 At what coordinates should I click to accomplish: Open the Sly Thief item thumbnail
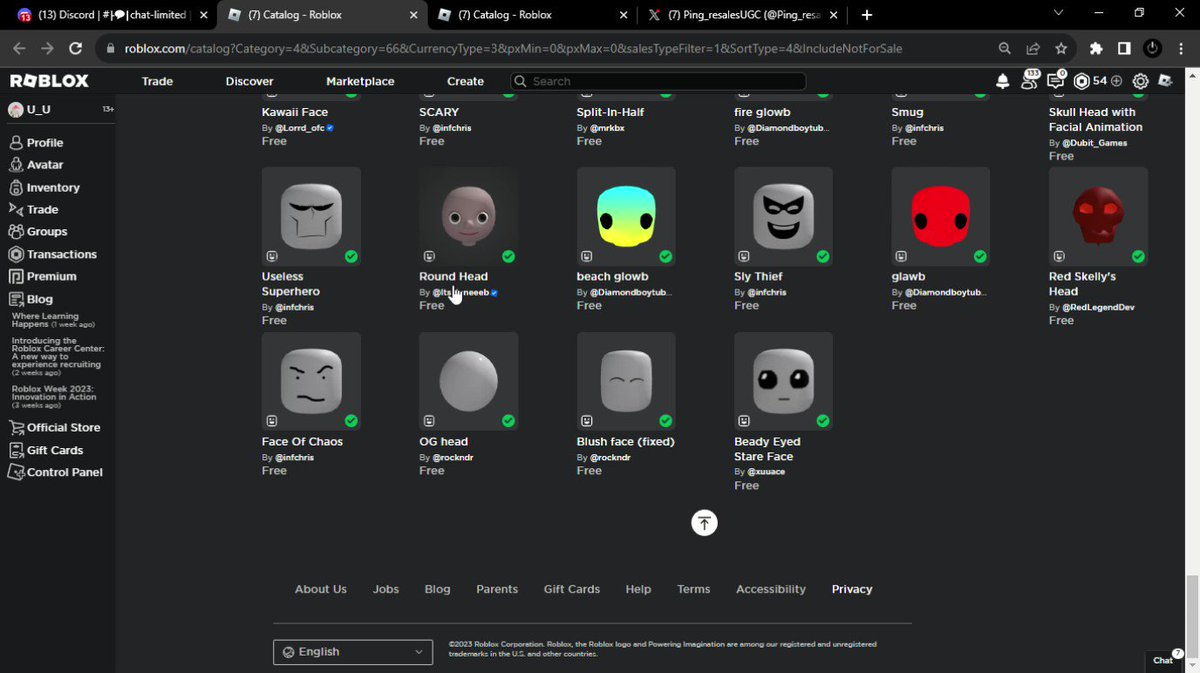point(783,216)
